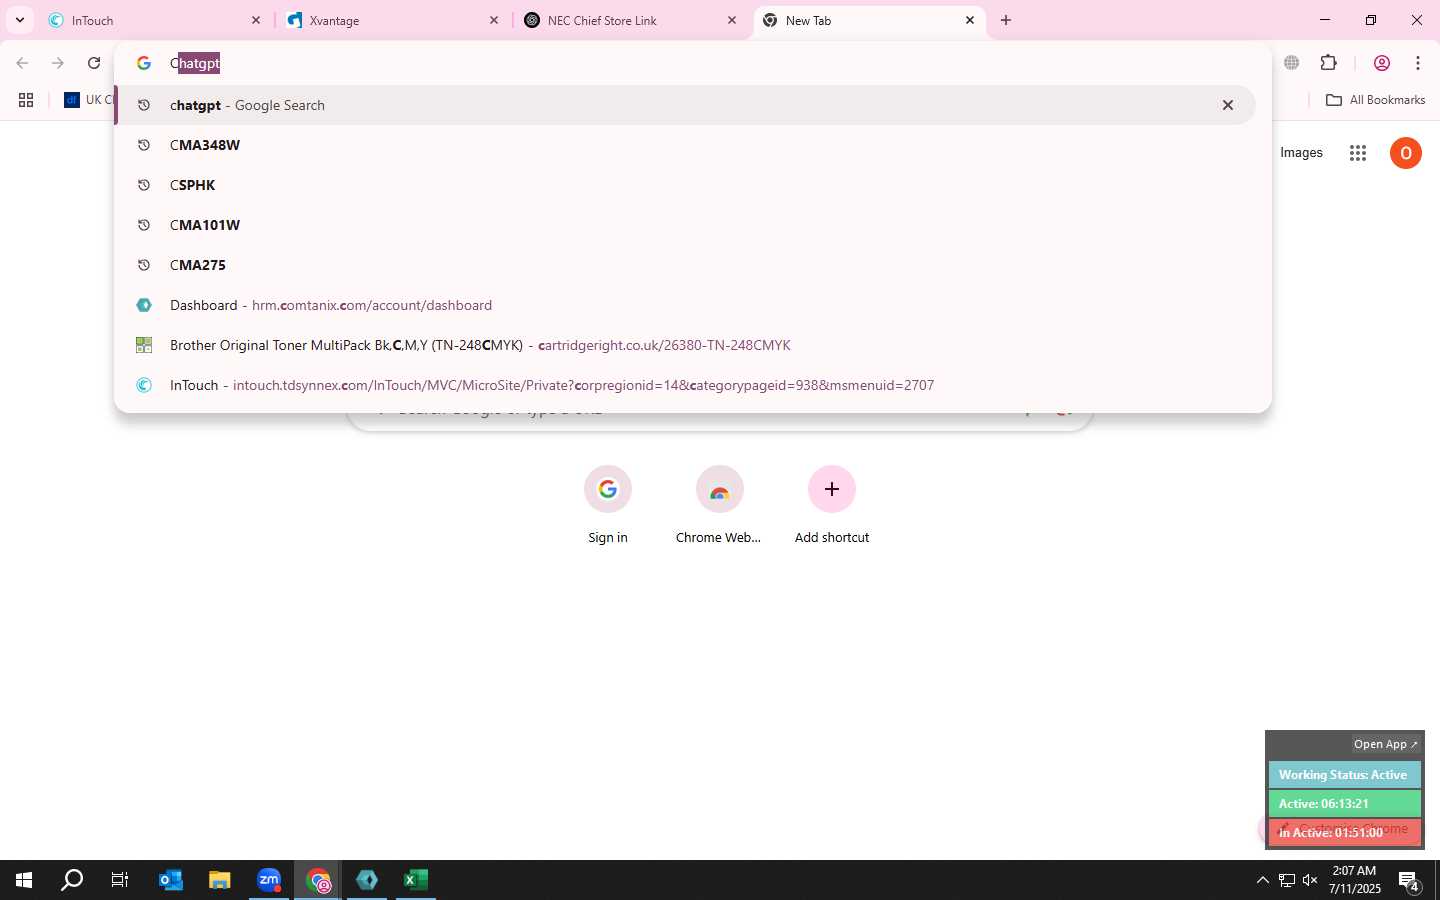Open Outlook from the taskbar
Image resolution: width=1440 pixels, height=900 pixels.
(171, 880)
